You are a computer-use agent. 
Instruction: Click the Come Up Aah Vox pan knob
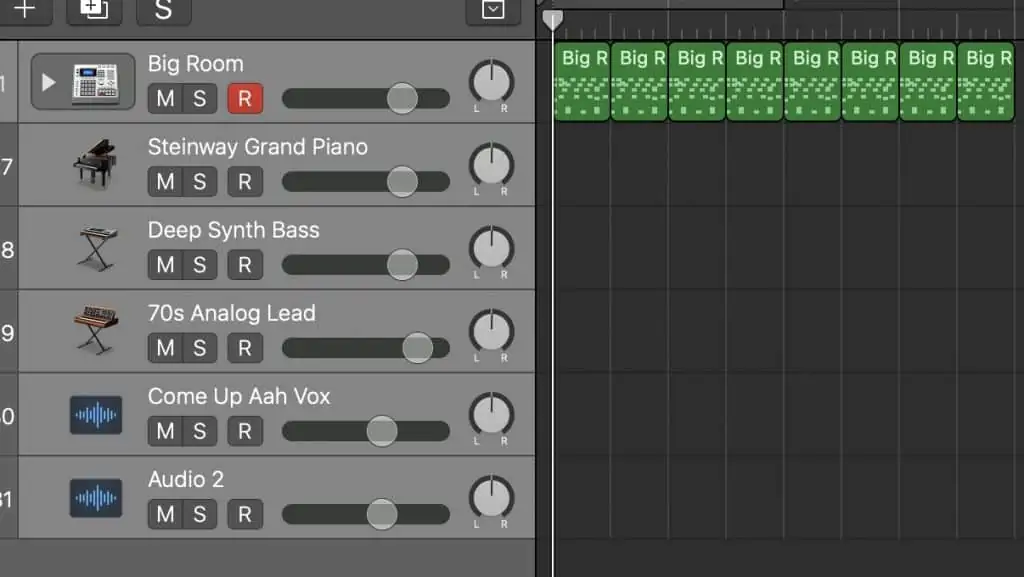(x=491, y=414)
